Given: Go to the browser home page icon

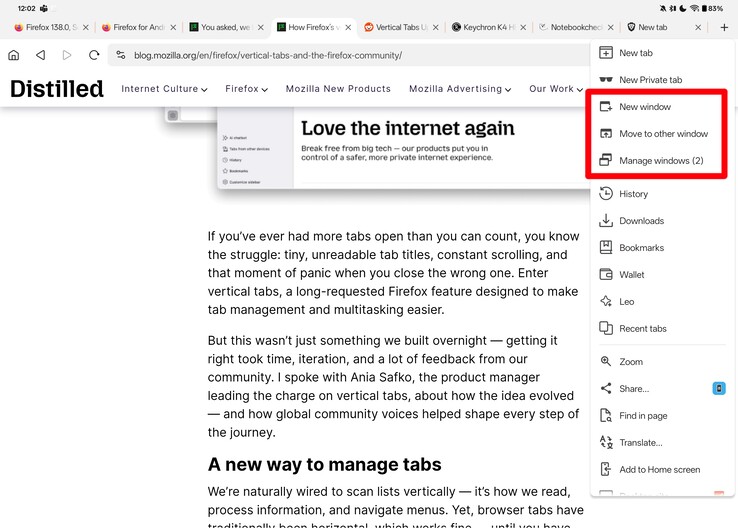Looking at the screenshot, I should [14, 55].
